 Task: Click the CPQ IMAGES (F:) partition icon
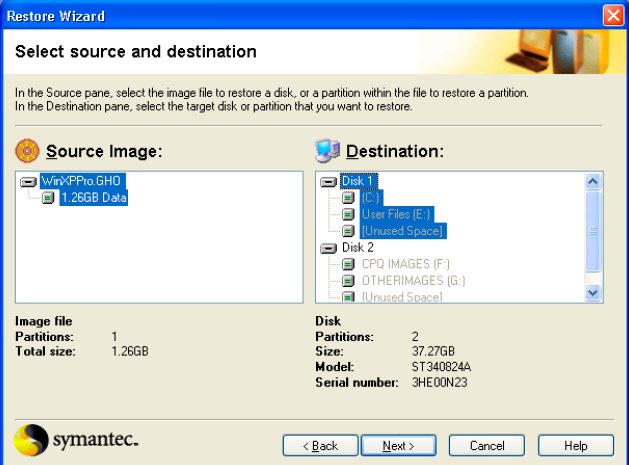(x=348, y=264)
